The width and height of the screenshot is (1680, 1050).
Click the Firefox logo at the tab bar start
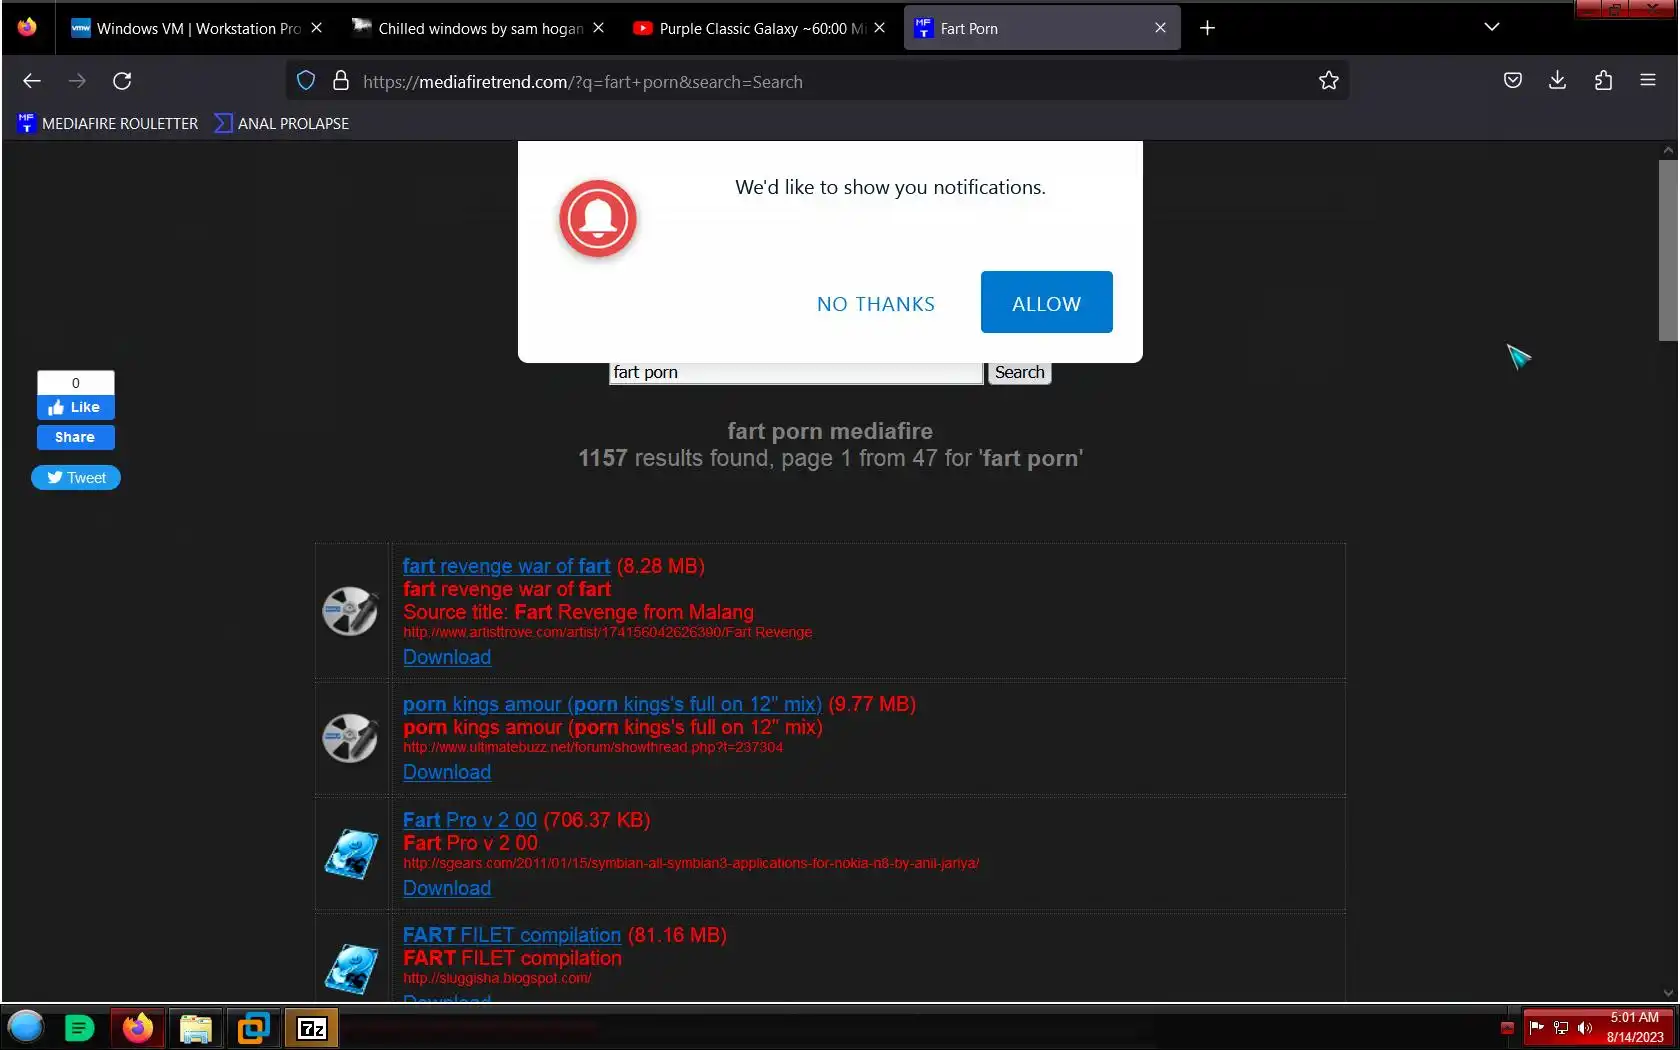pyautogui.click(x=27, y=27)
